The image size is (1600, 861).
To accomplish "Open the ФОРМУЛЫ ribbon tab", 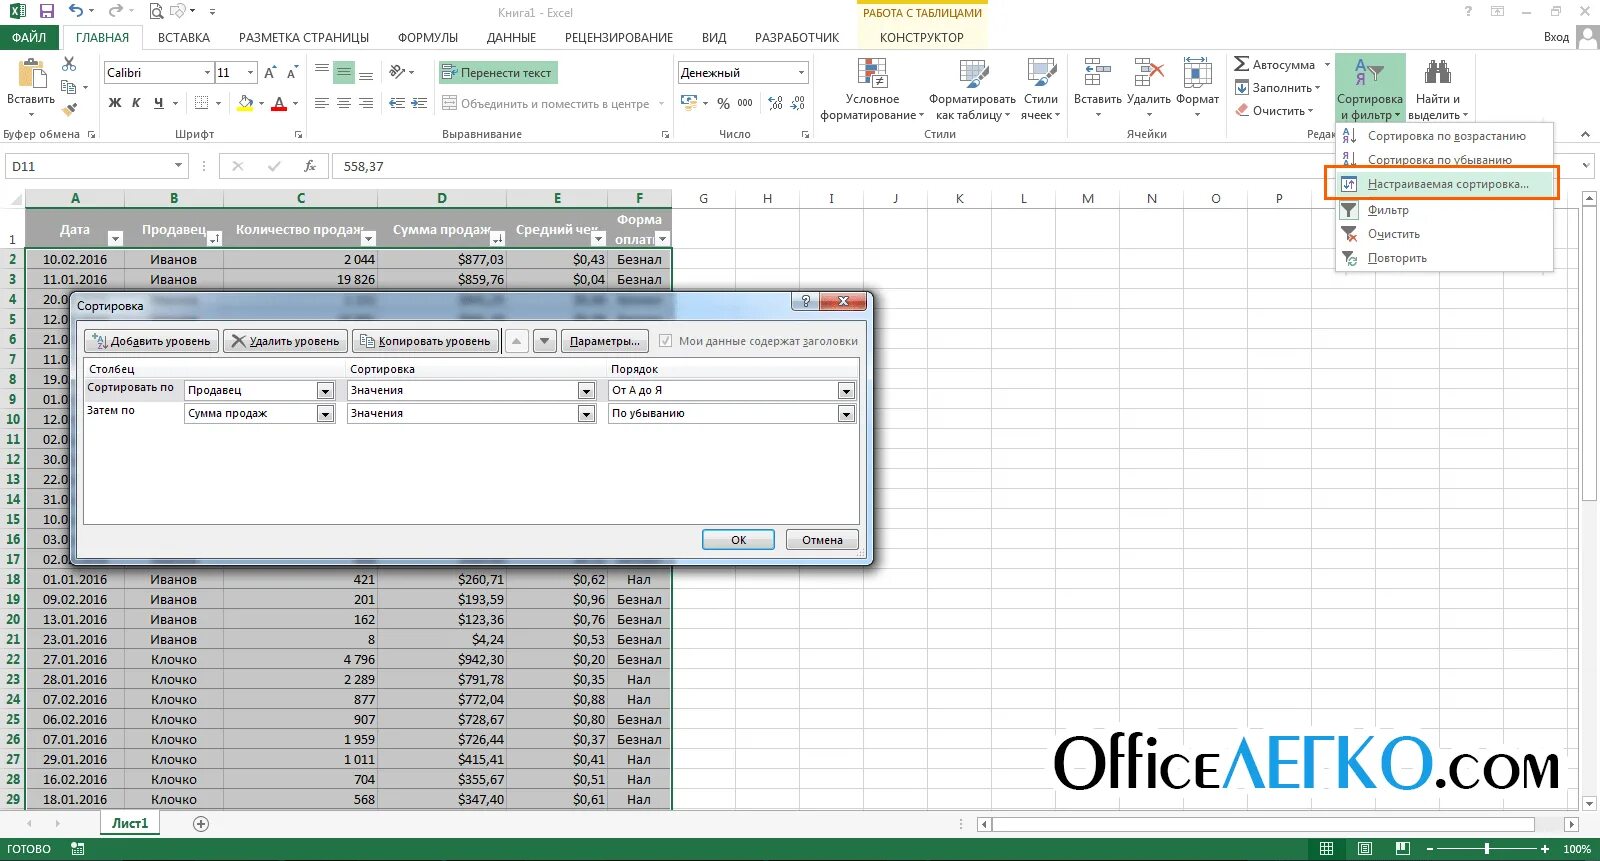I will click(x=428, y=37).
